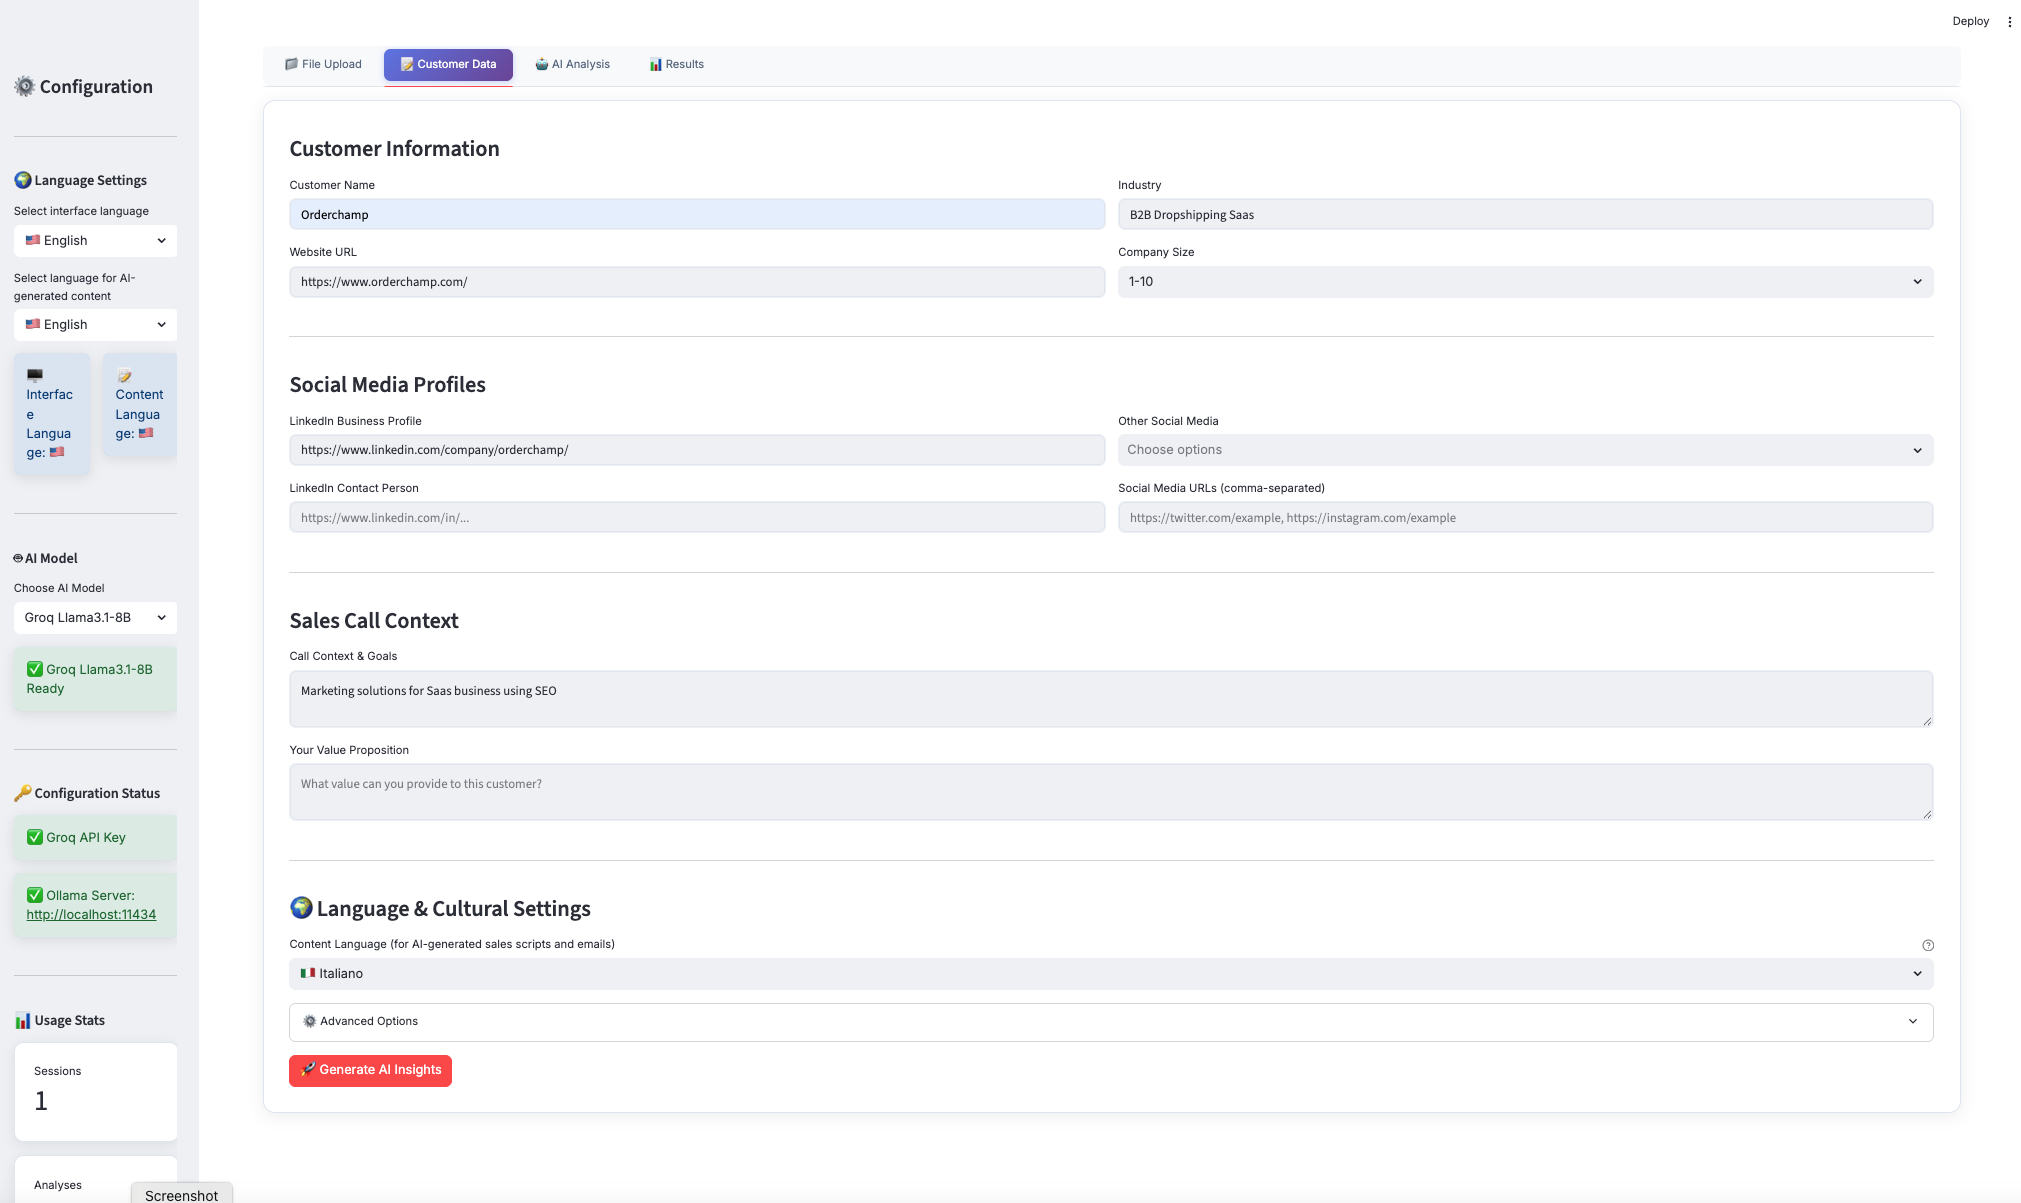Screen dimensions: 2021x1203
Task: Click the globe icon by Language & Cultural Settings
Action: click(301, 908)
